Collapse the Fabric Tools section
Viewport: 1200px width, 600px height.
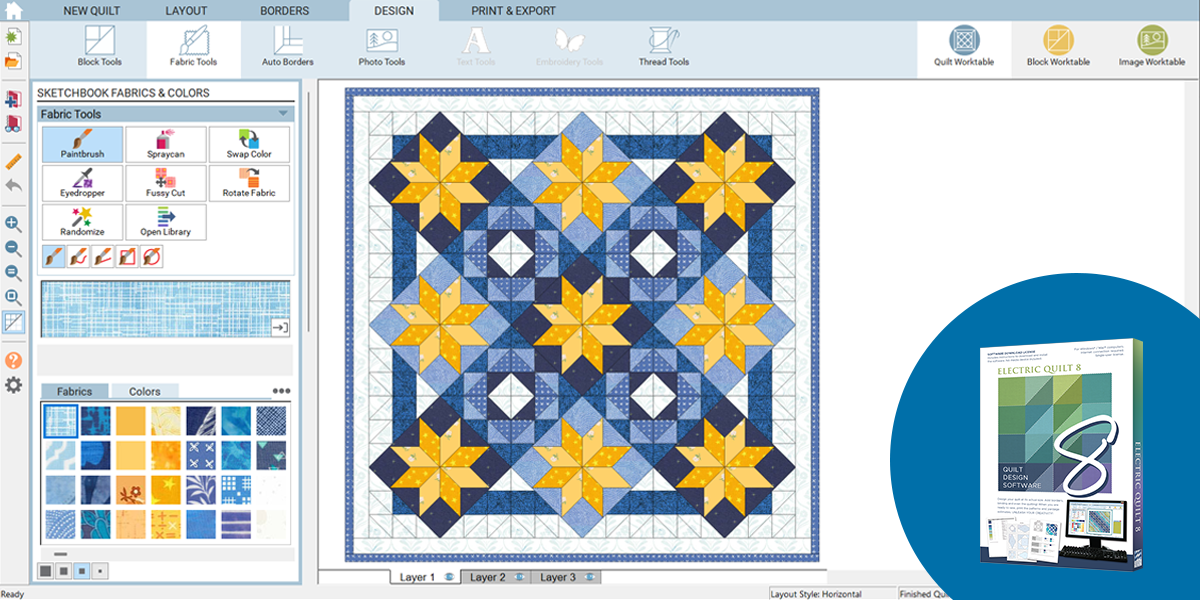click(284, 114)
